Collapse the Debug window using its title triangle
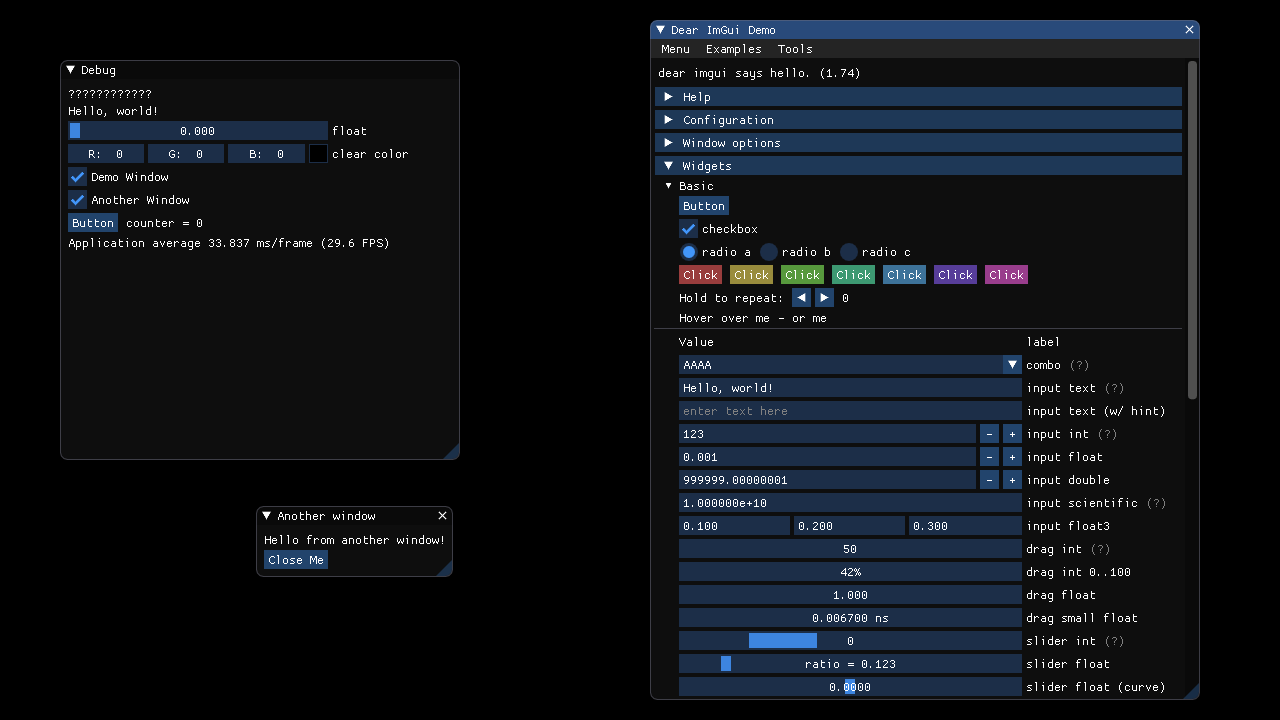The width and height of the screenshot is (1280, 720). 71,70
